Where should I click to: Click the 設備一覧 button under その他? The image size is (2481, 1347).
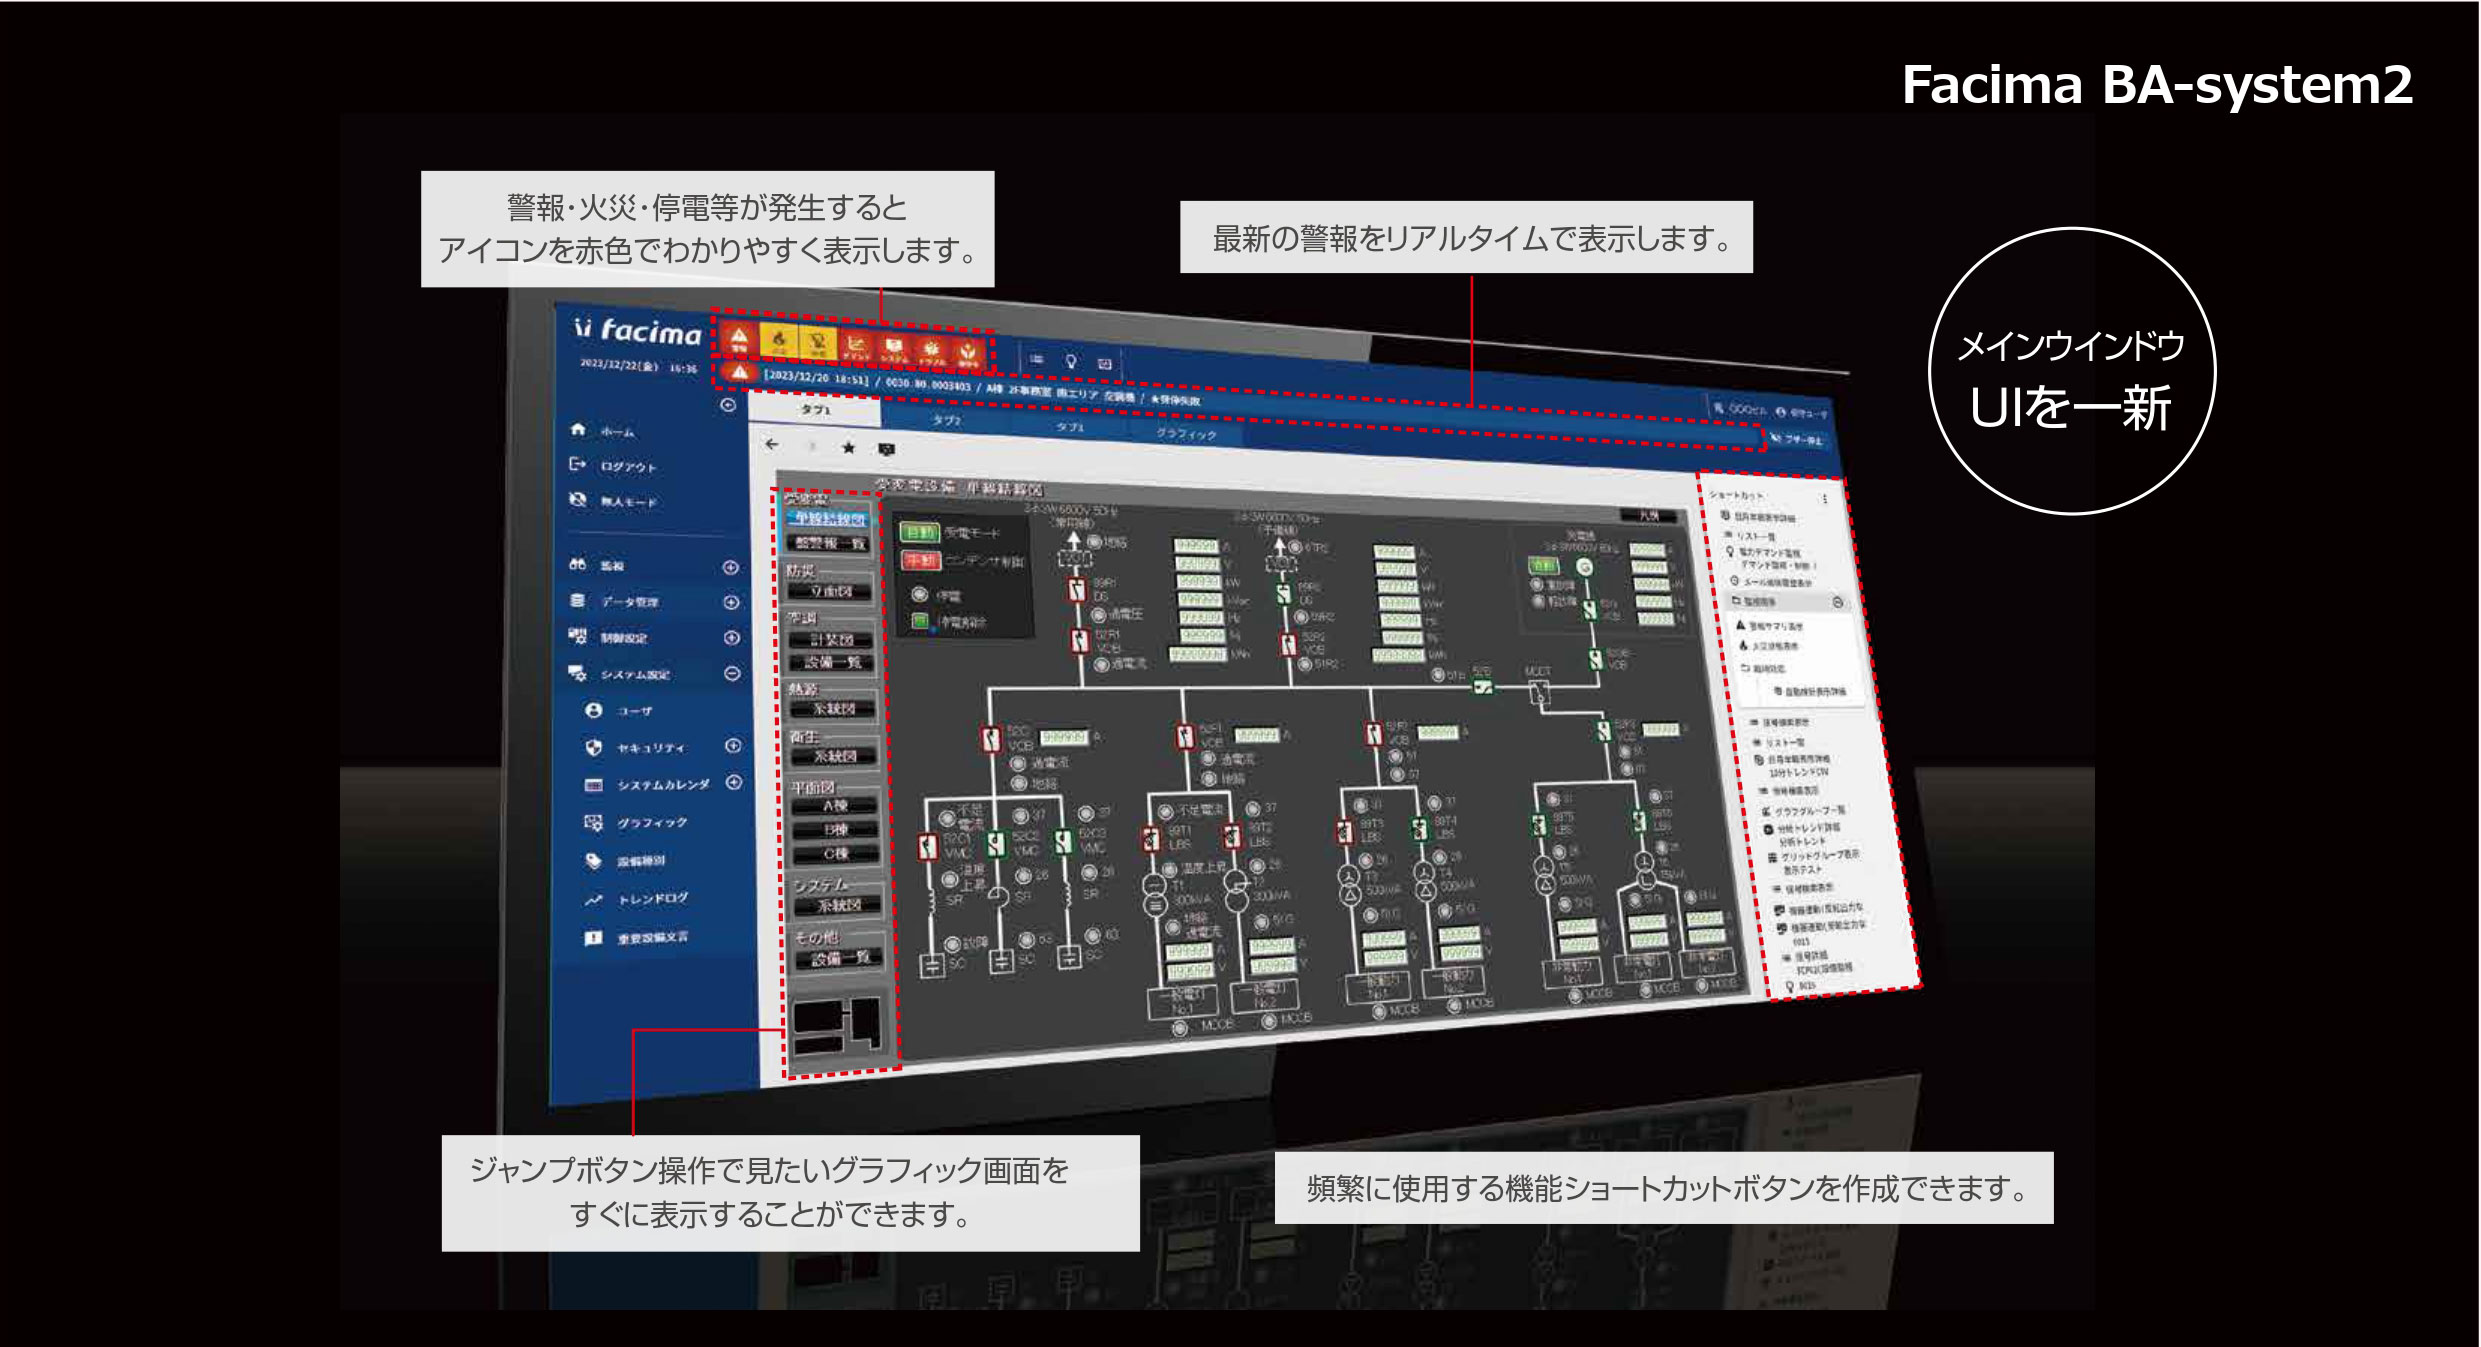[840, 959]
